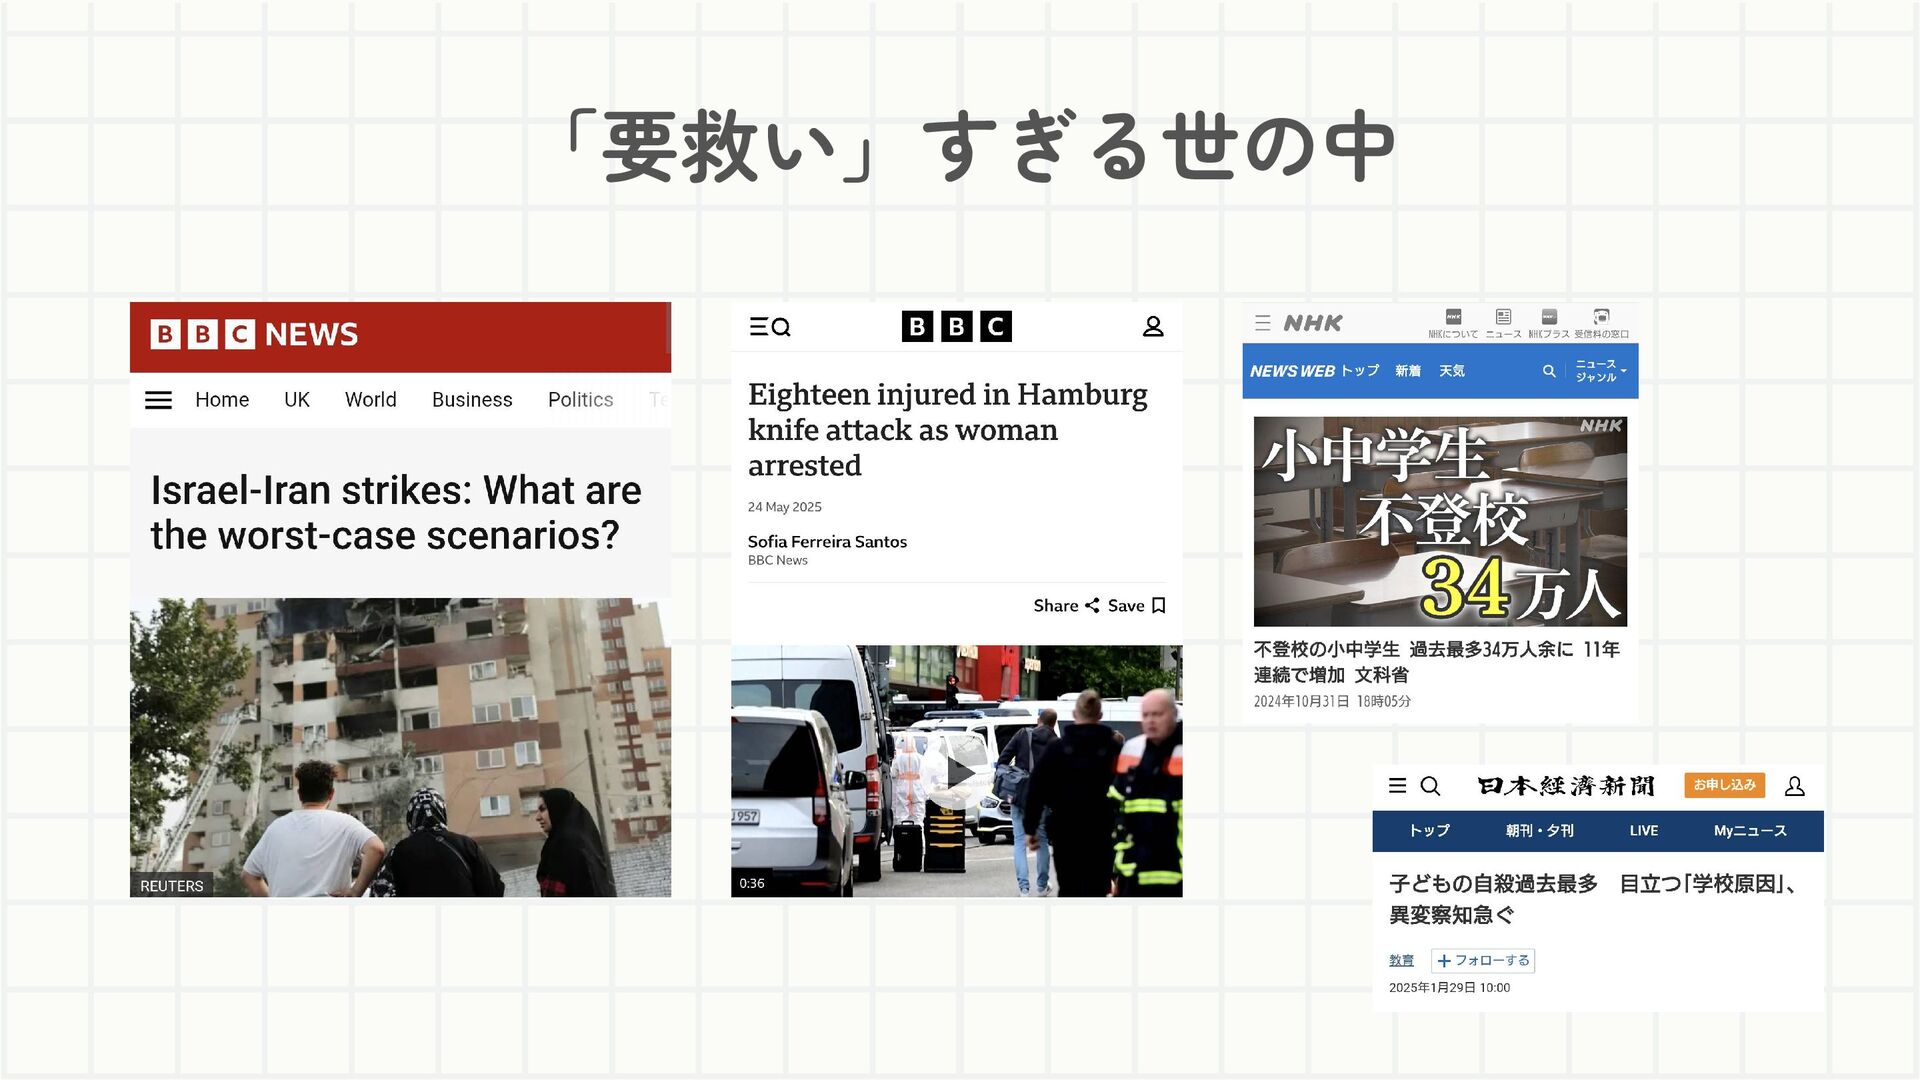Open Politics section in BBC News nav
Viewport: 1920px width, 1080px height.
click(x=581, y=400)
